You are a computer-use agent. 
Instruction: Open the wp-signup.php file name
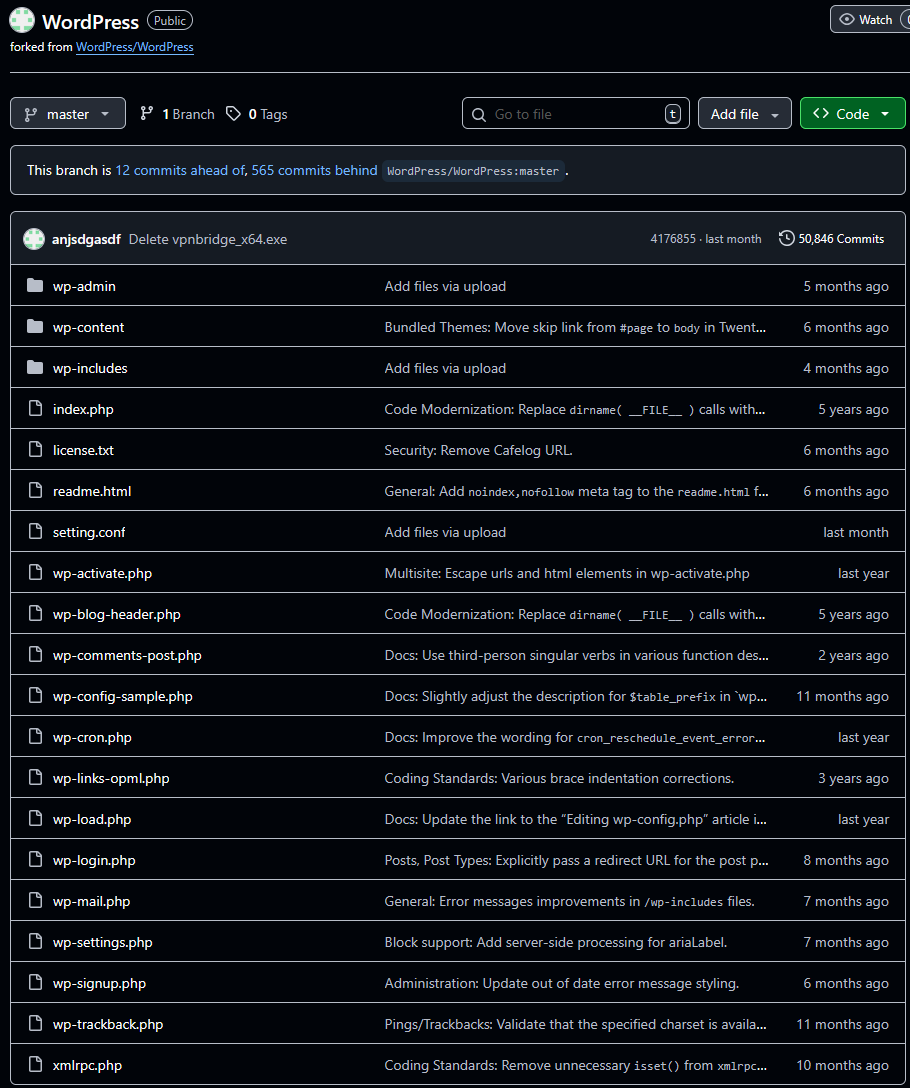coord(99,983)
